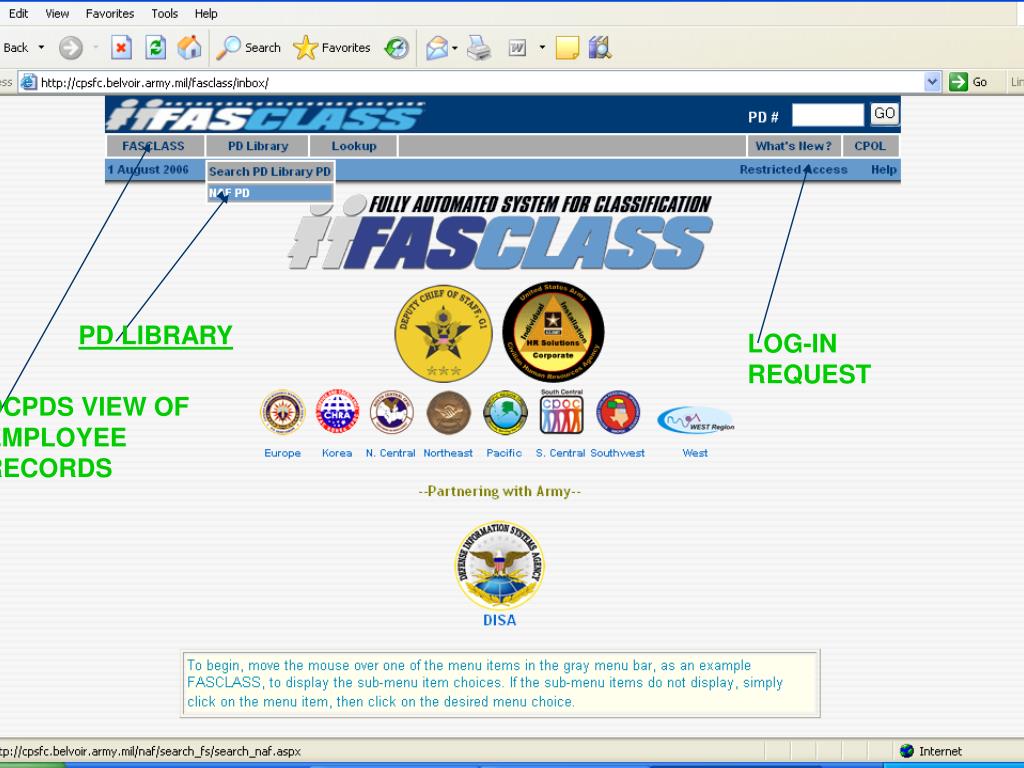
Task: Open the Lookup menu item
Action: coord(353,146)
